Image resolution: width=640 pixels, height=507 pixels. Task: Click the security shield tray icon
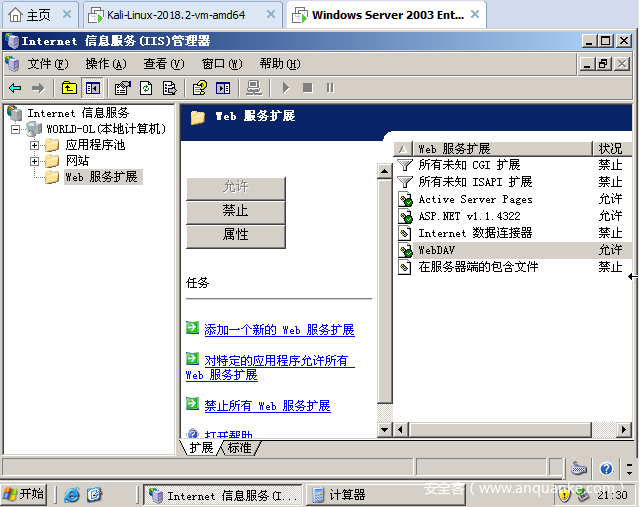pyautogui.click(x=564, y=495)
